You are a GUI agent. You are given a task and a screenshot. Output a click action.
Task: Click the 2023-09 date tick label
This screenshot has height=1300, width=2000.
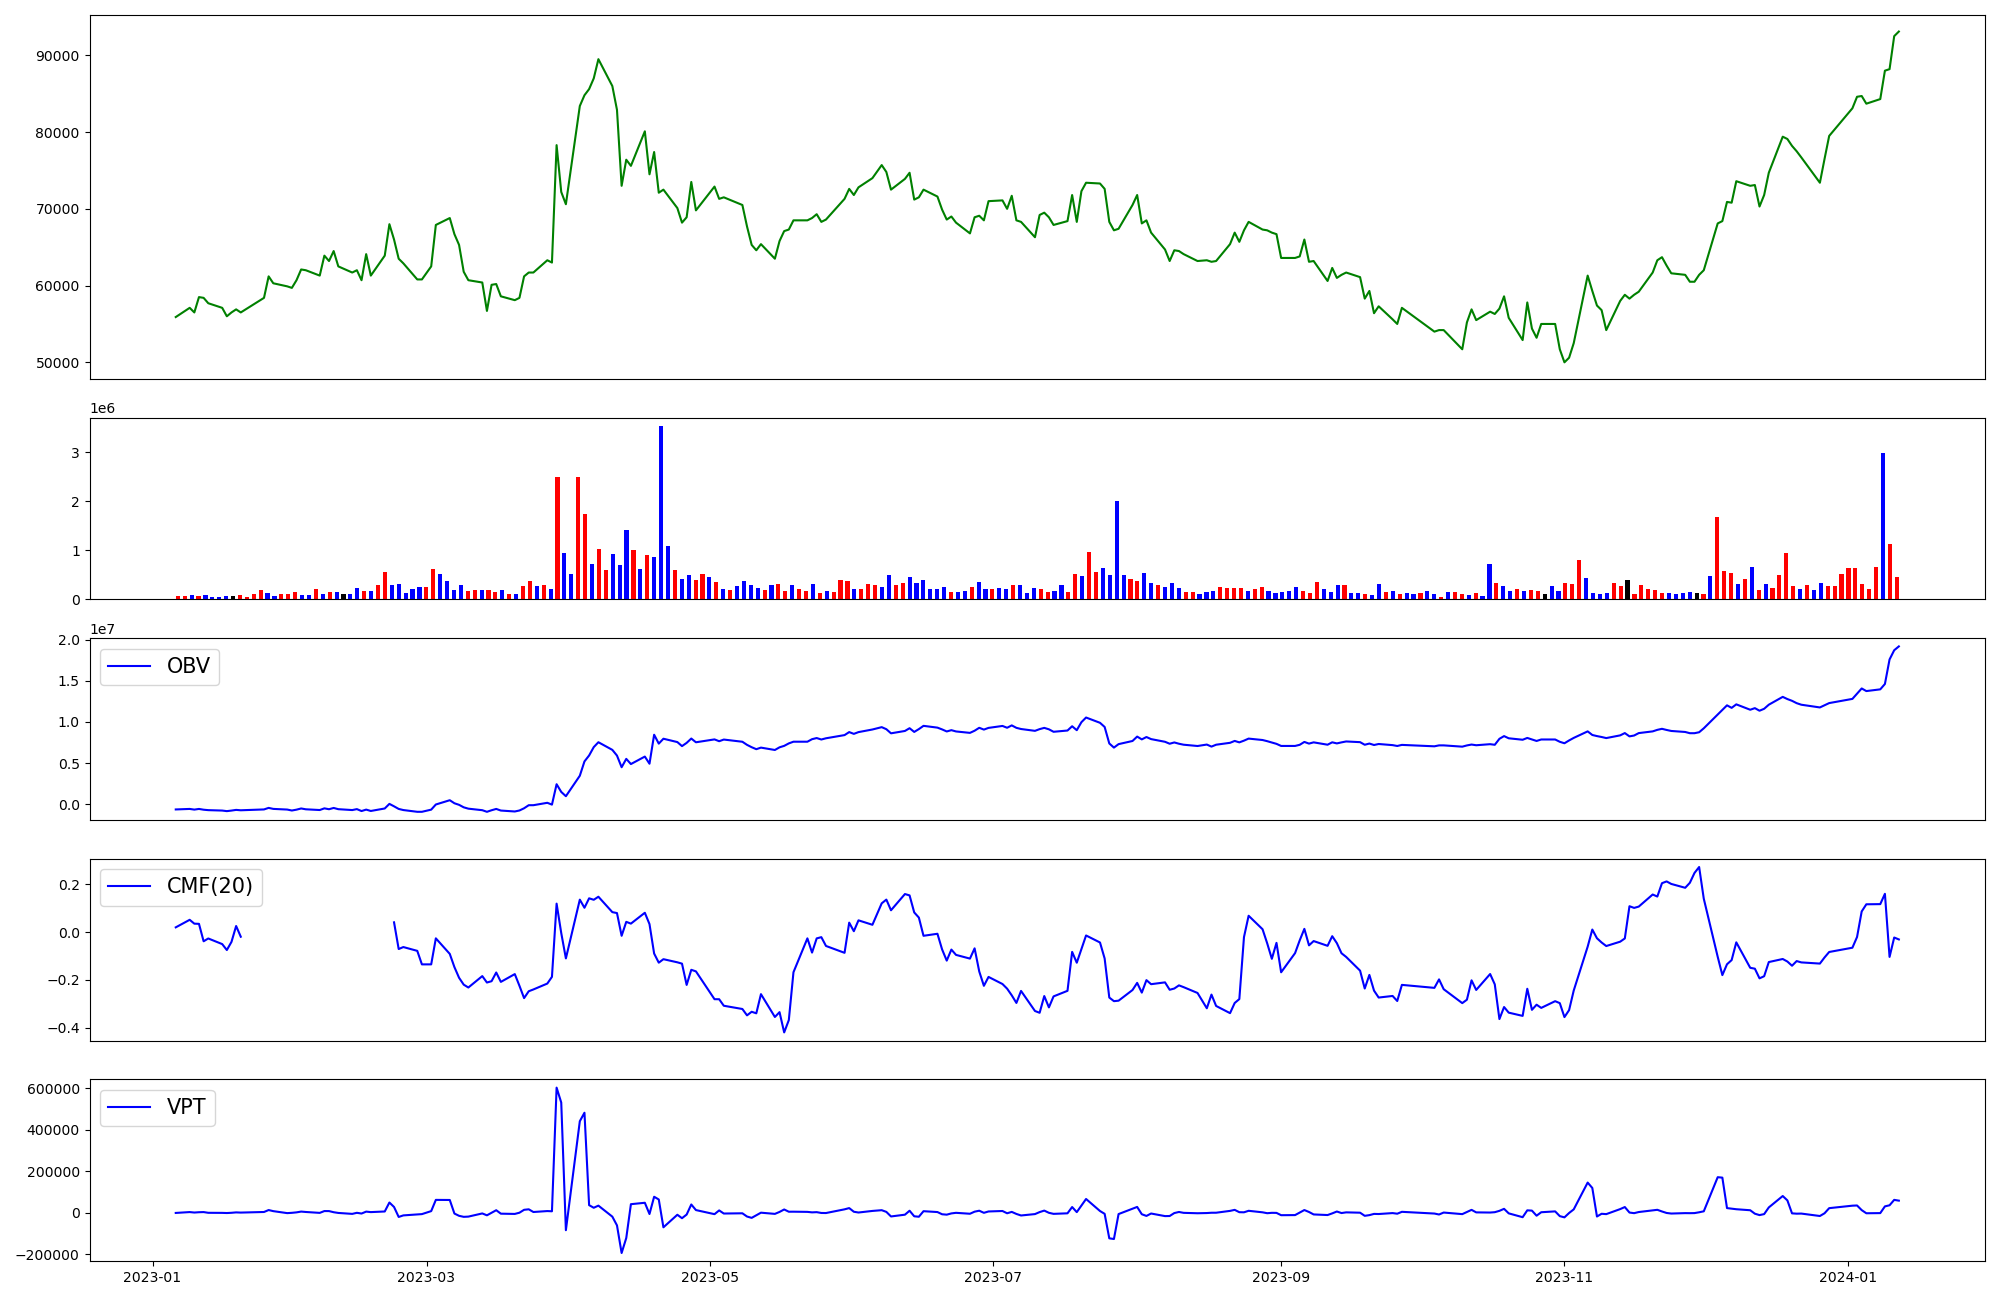coord(1281,1277)
